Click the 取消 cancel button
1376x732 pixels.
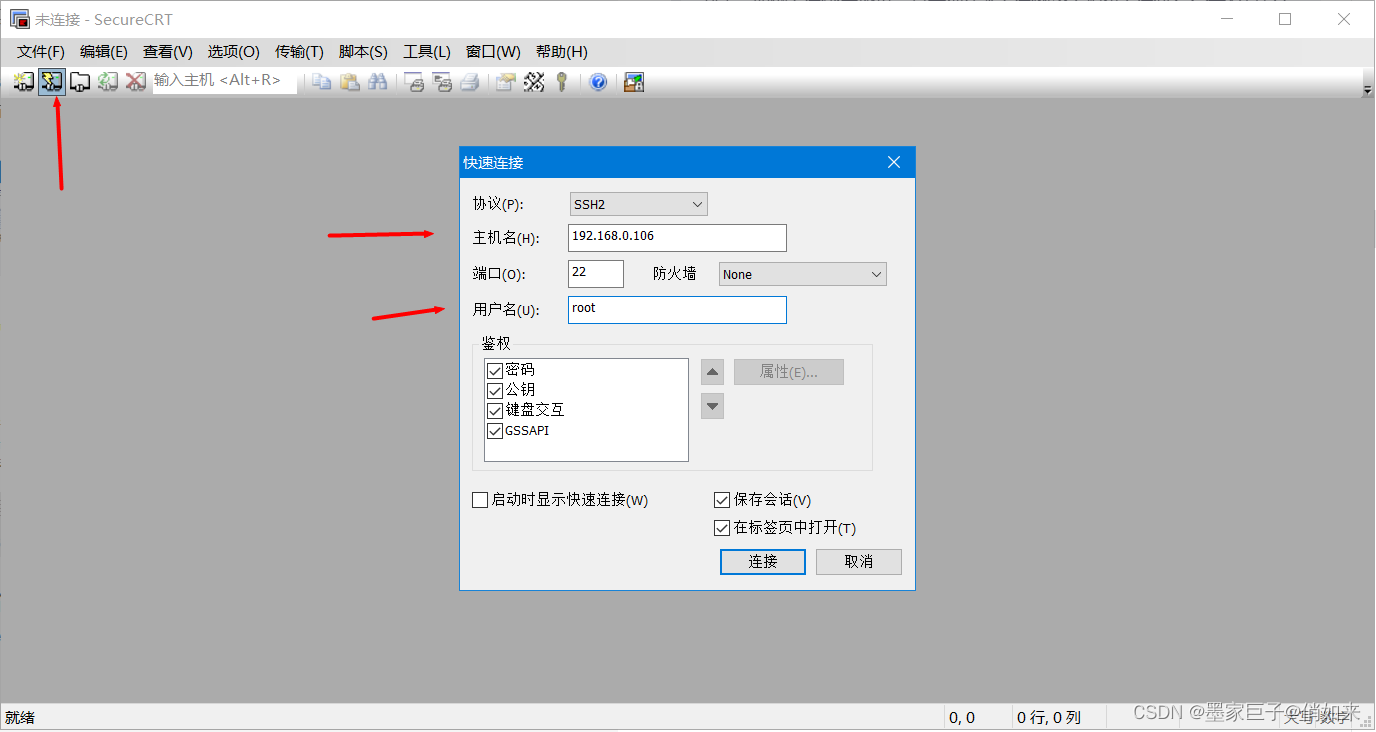click(859, 562)
